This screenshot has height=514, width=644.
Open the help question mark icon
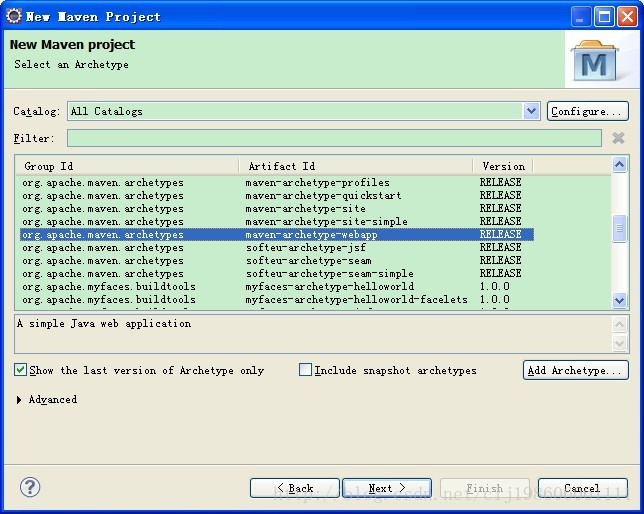click(30, 487)
